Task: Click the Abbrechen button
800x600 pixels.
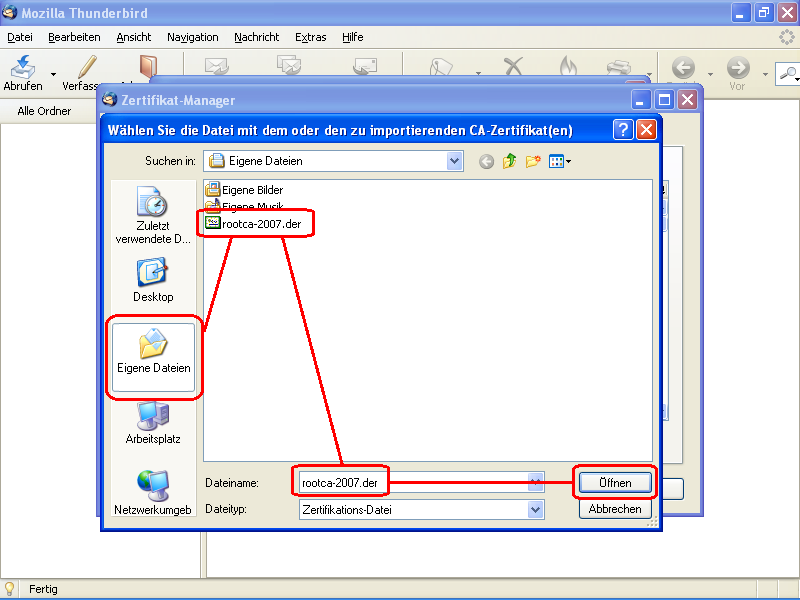Action: 615,509
